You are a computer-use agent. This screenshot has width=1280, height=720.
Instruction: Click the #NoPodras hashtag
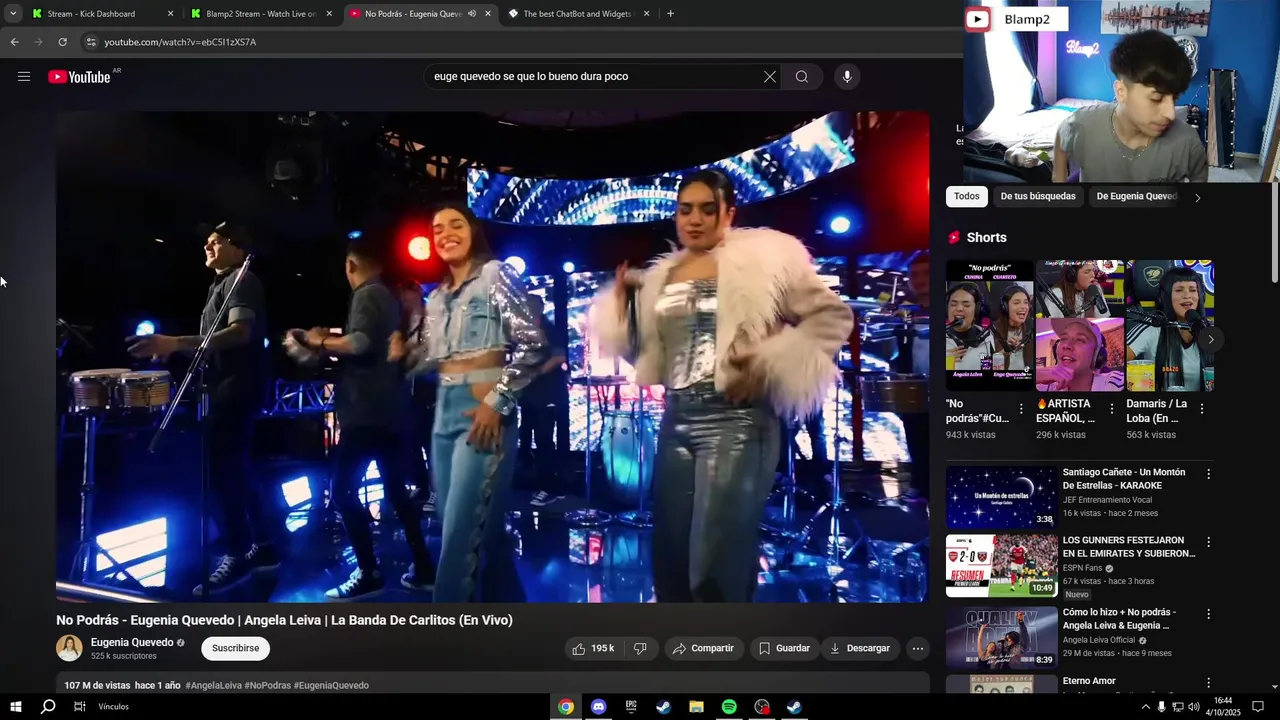click(267, 686)
